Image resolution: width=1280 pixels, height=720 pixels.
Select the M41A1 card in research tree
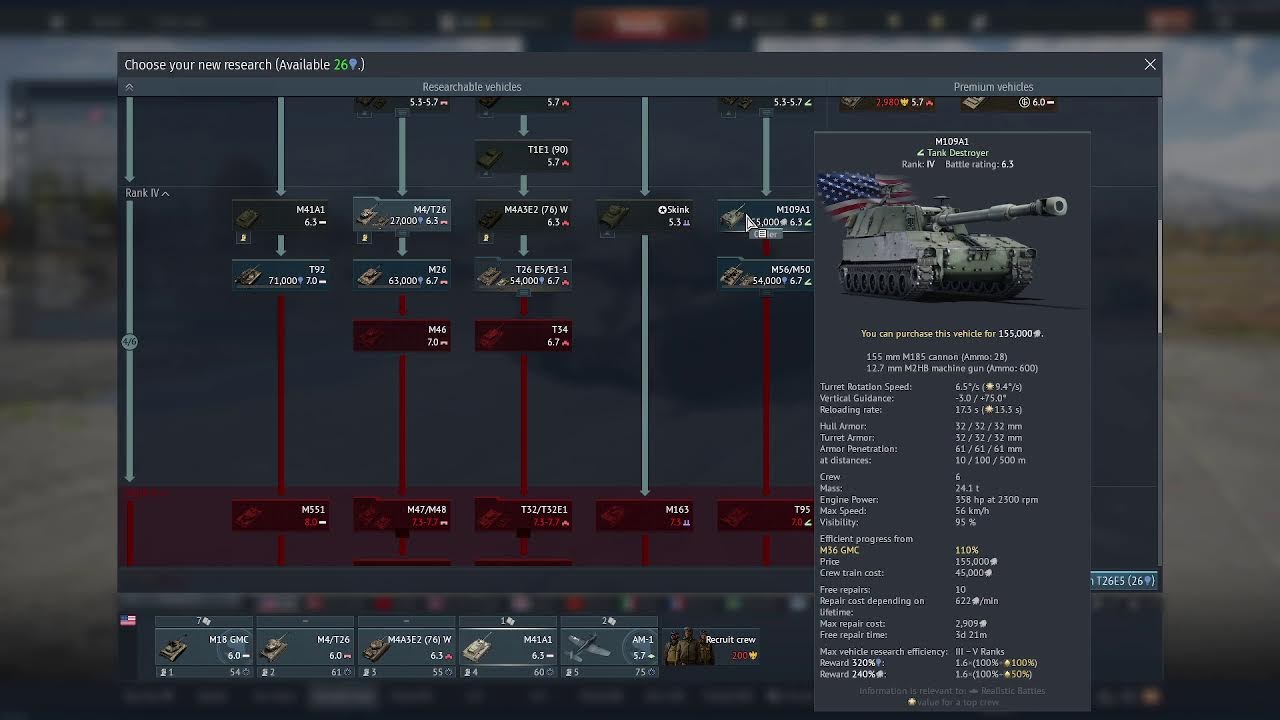point(281,216)
